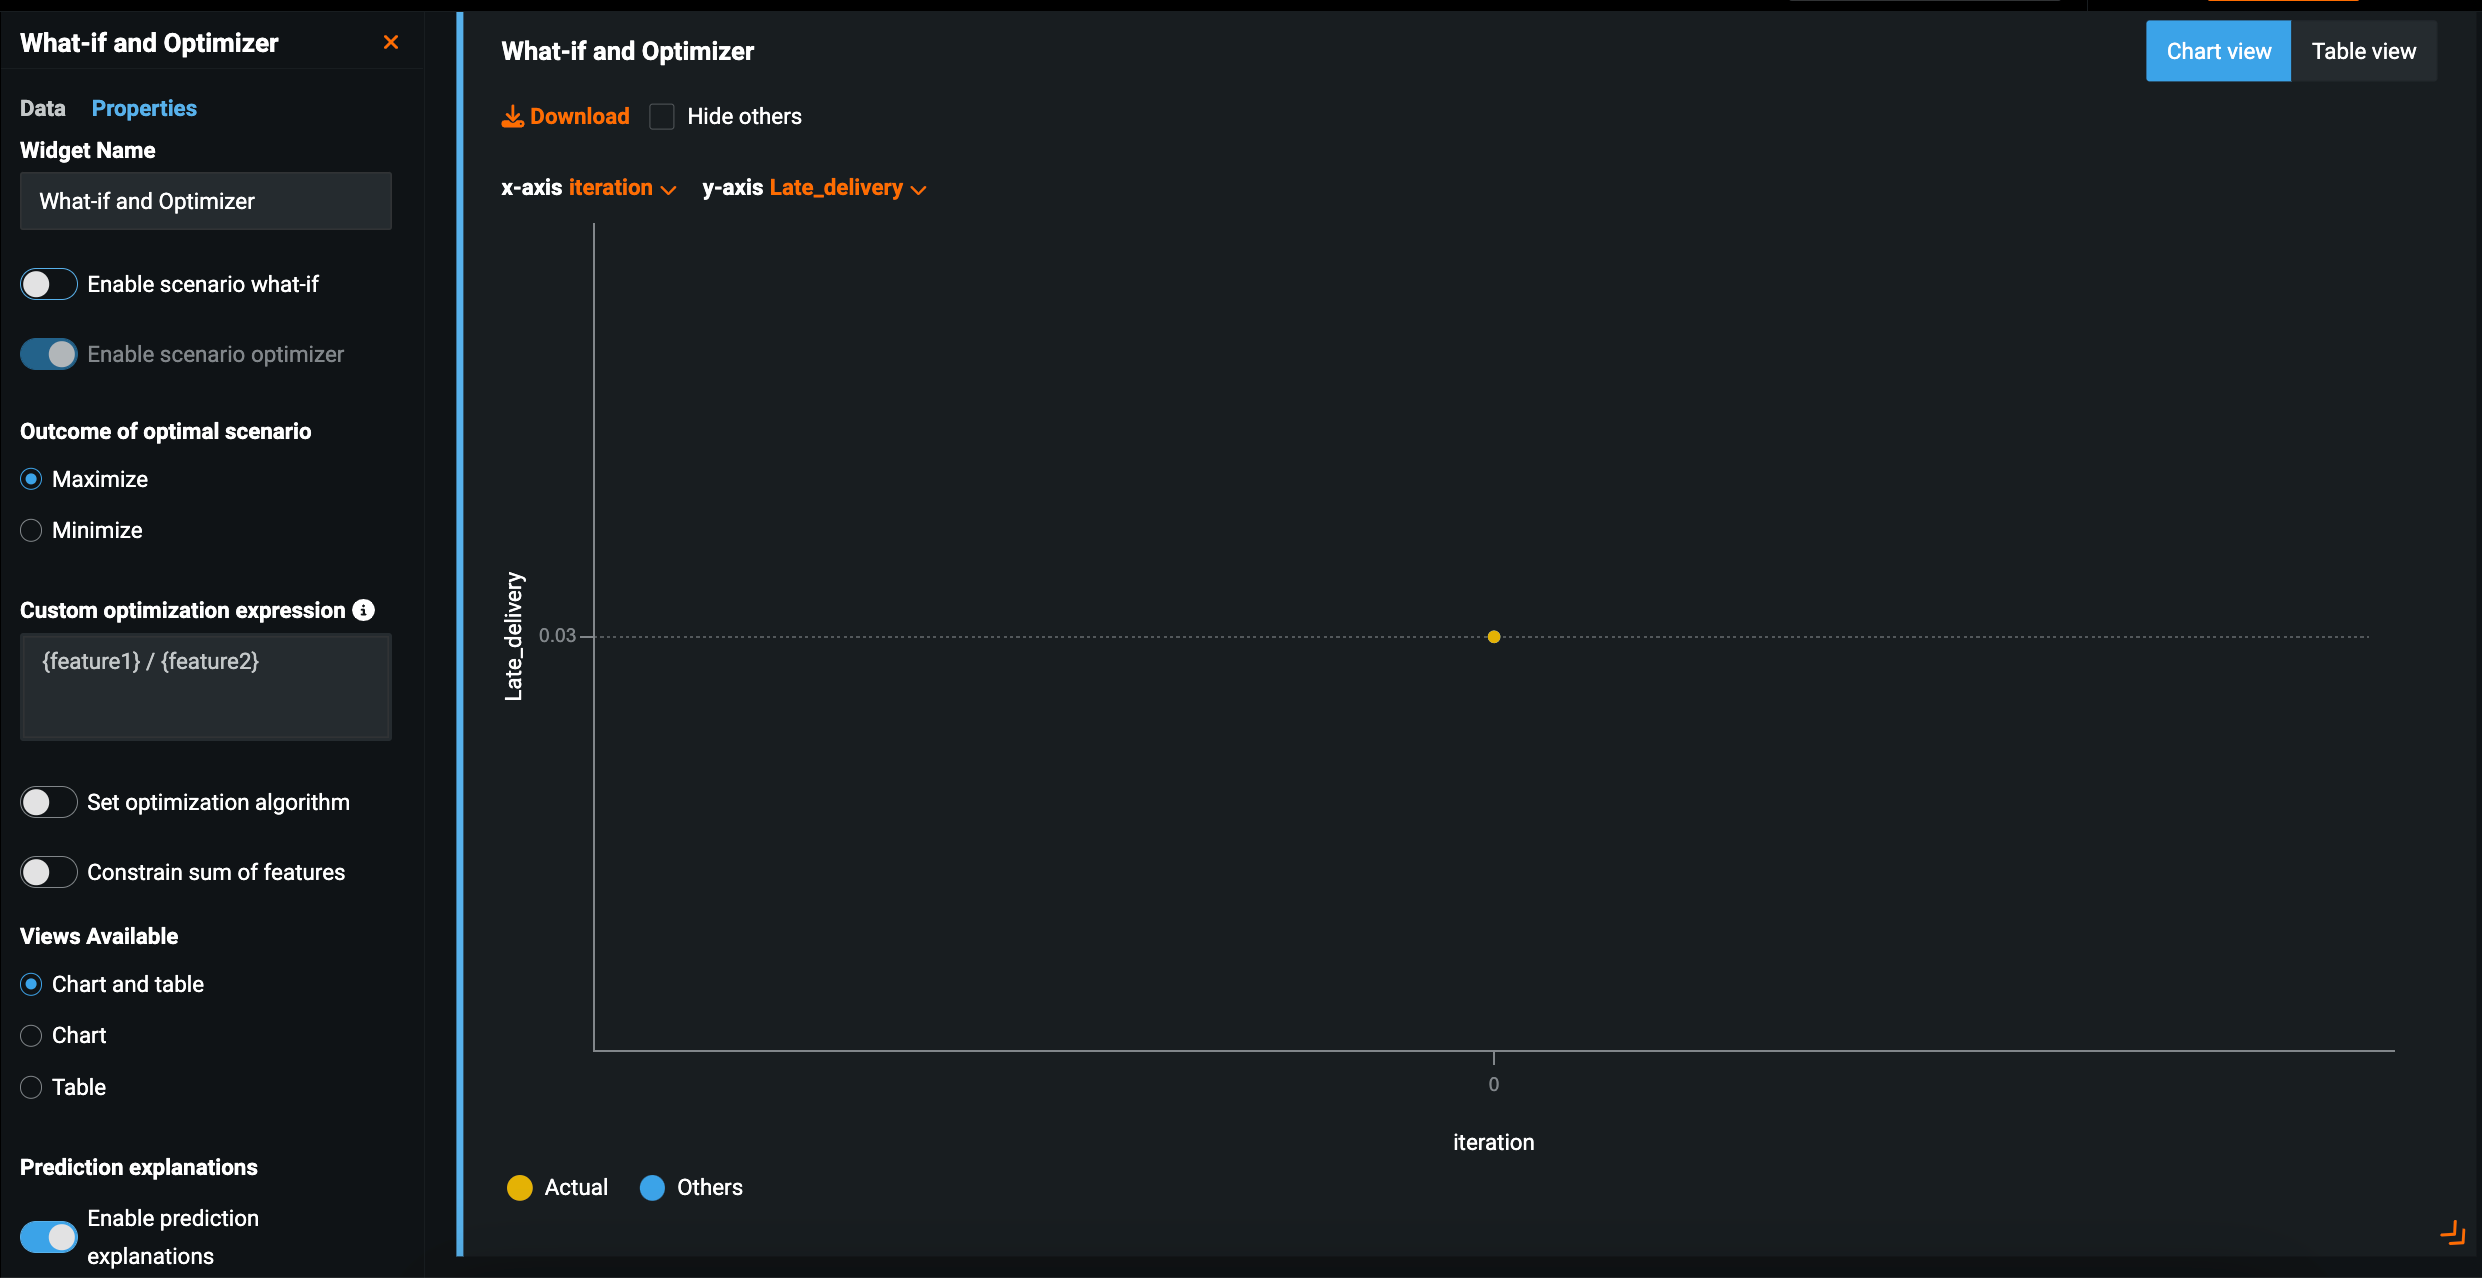This screenshot has height=1278, width=2482.
Task: Click the Download icon above the chart
Action: [512, 117]
